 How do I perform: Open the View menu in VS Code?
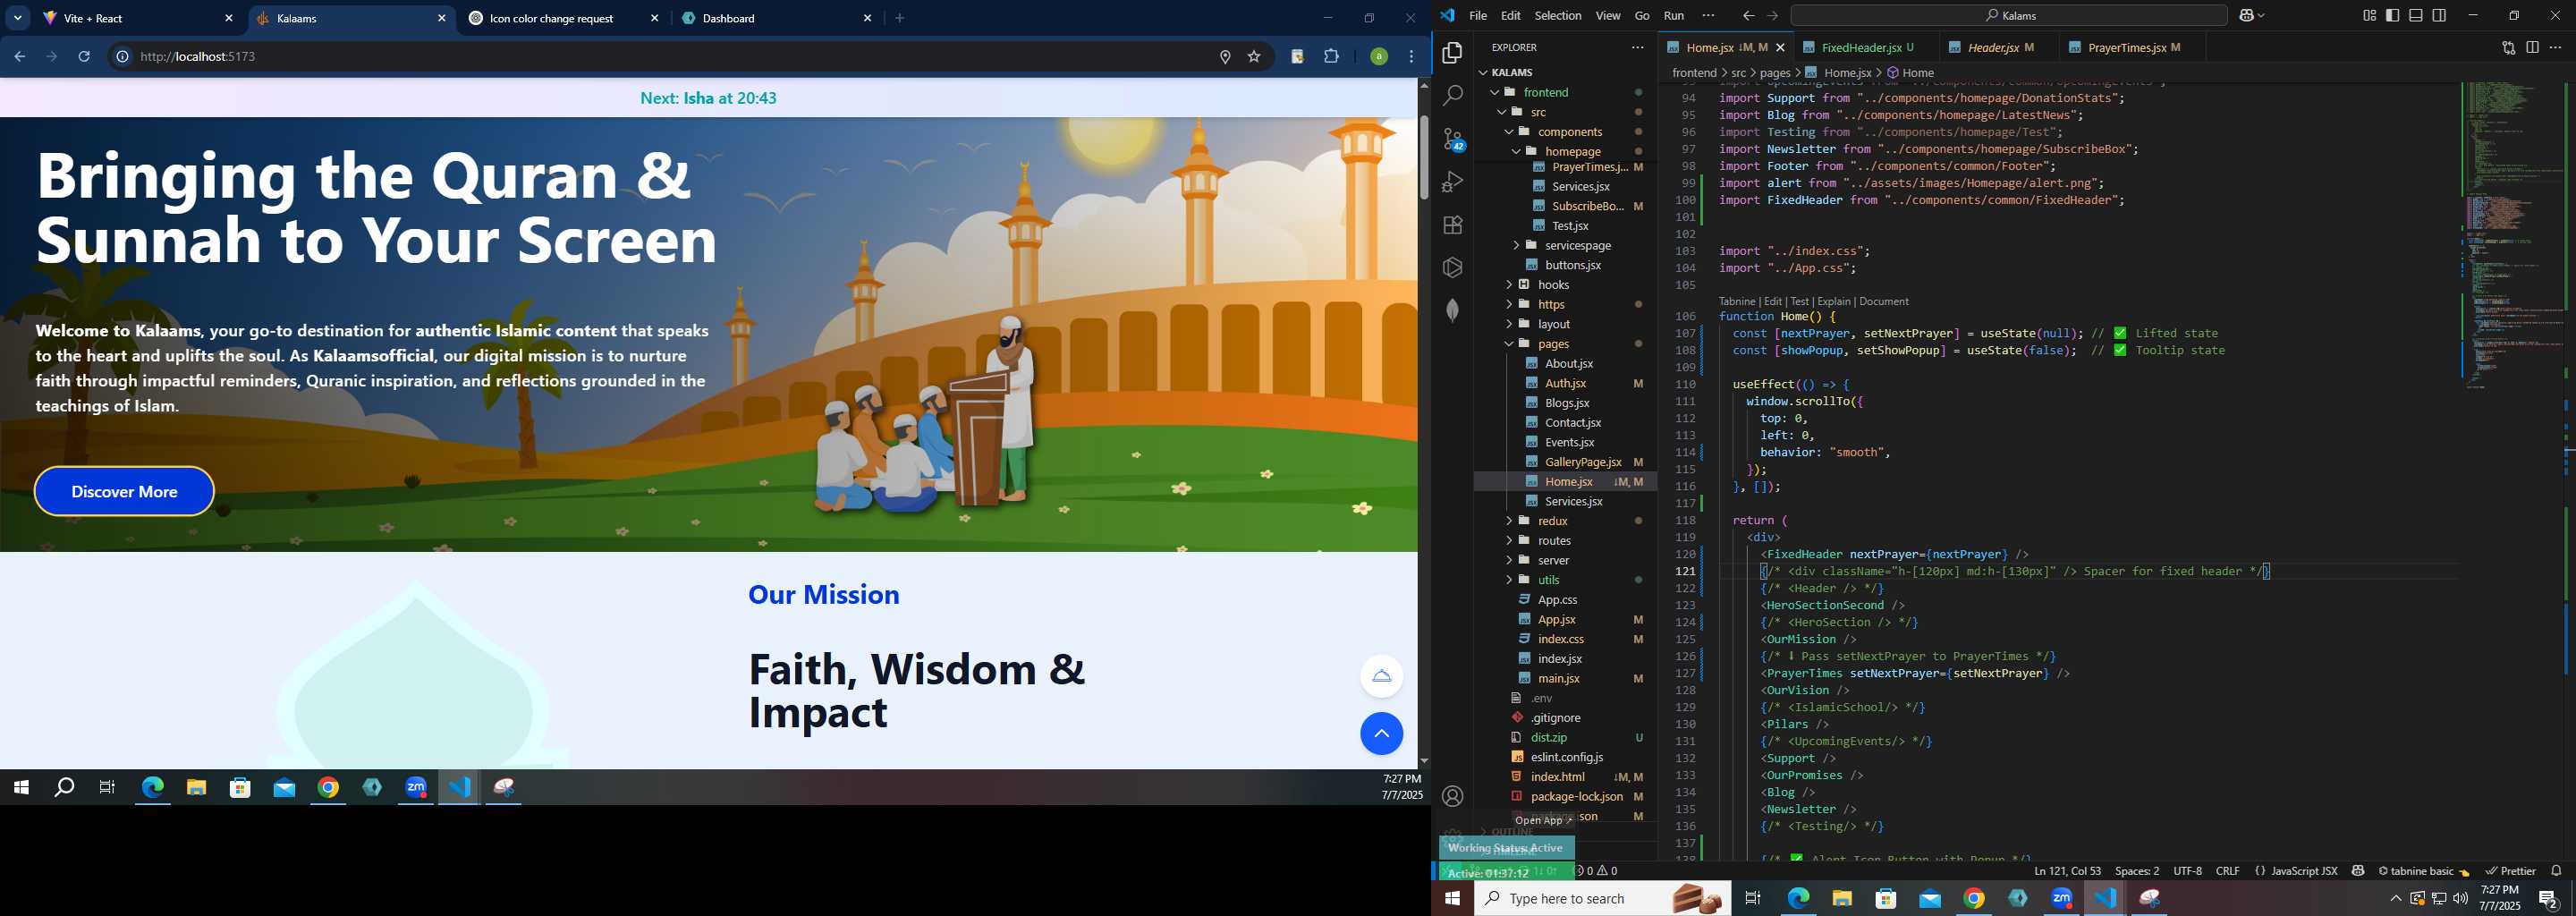coord(1608,15)
